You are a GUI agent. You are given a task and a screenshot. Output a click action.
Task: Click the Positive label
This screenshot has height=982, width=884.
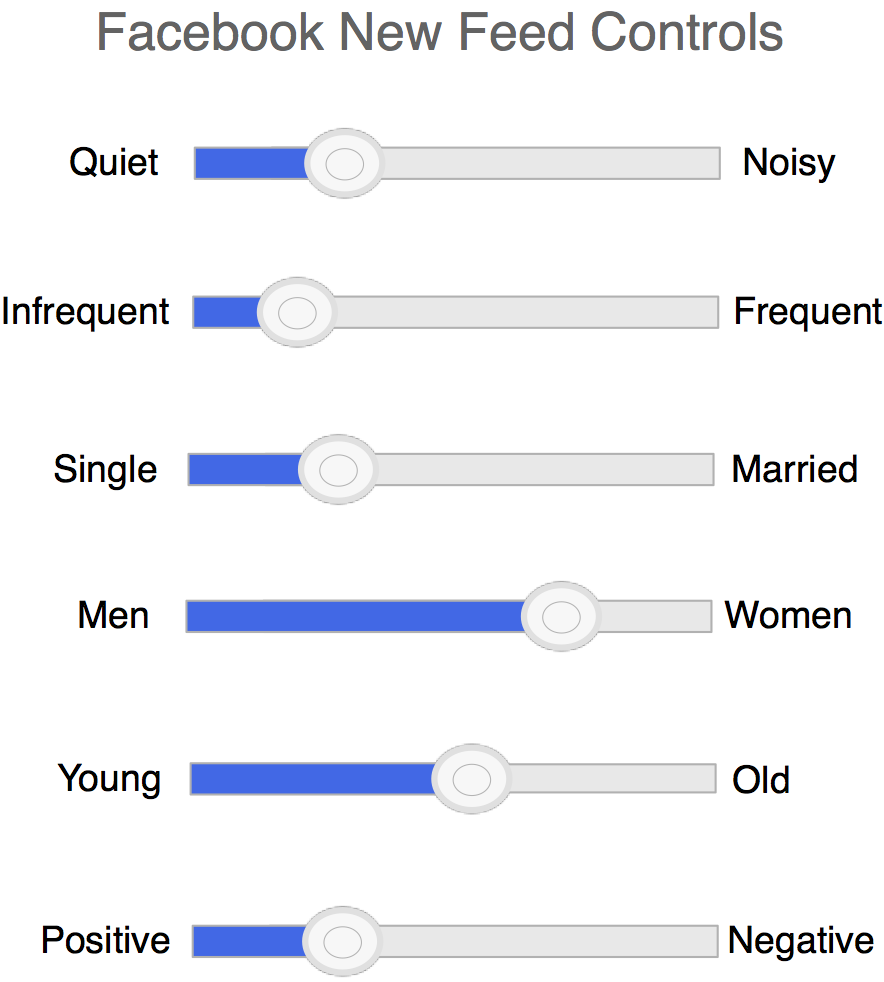tap(105, 941)
